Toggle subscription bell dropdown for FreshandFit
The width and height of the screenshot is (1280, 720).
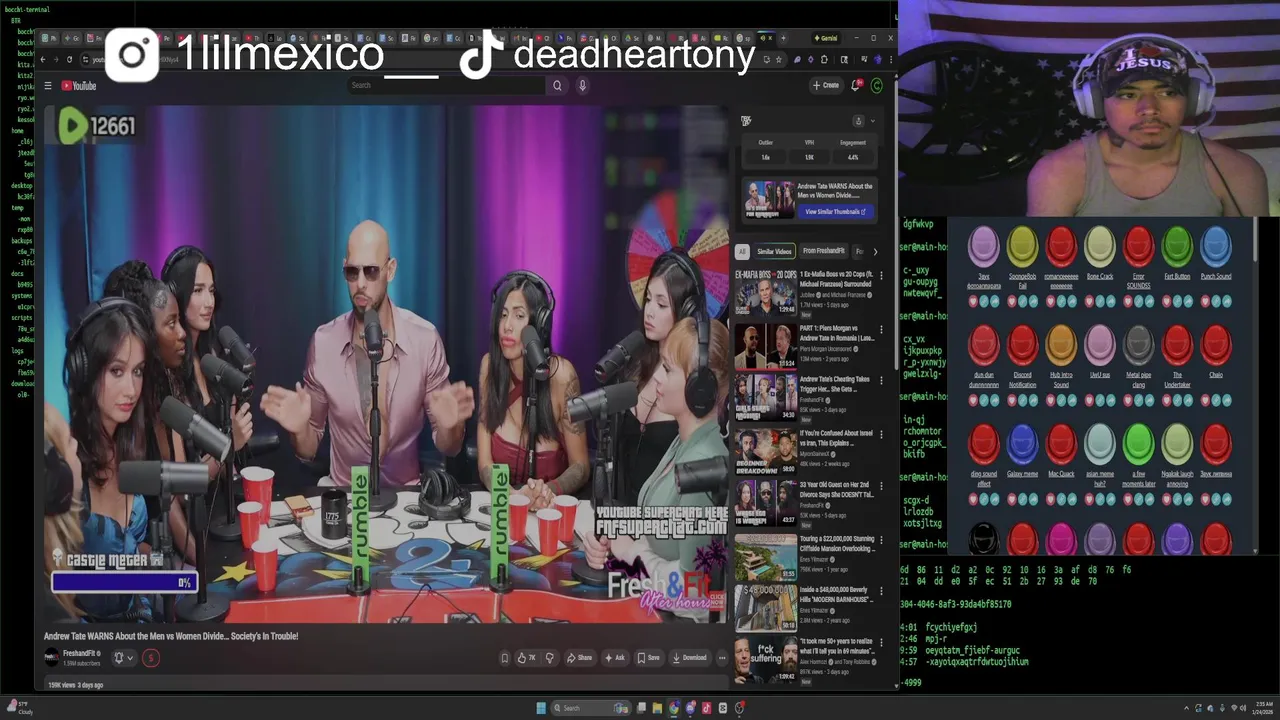(x=123, y=658)
